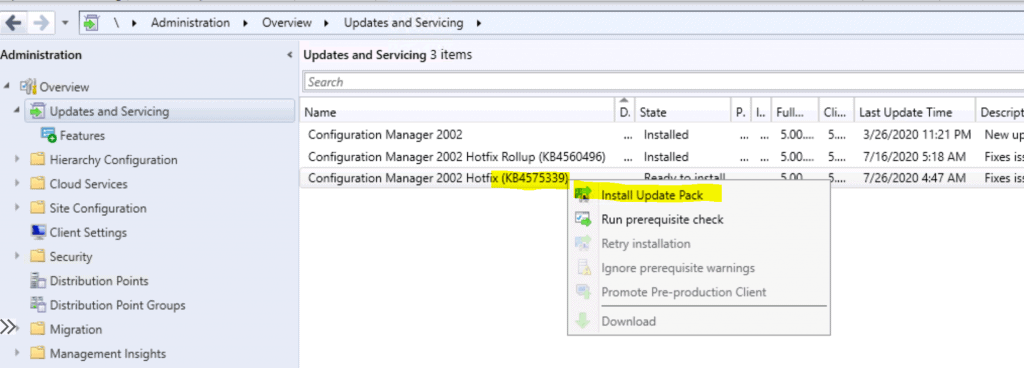Click the breadcrumb root console icon
The image size is (1024, 368).
90,23
